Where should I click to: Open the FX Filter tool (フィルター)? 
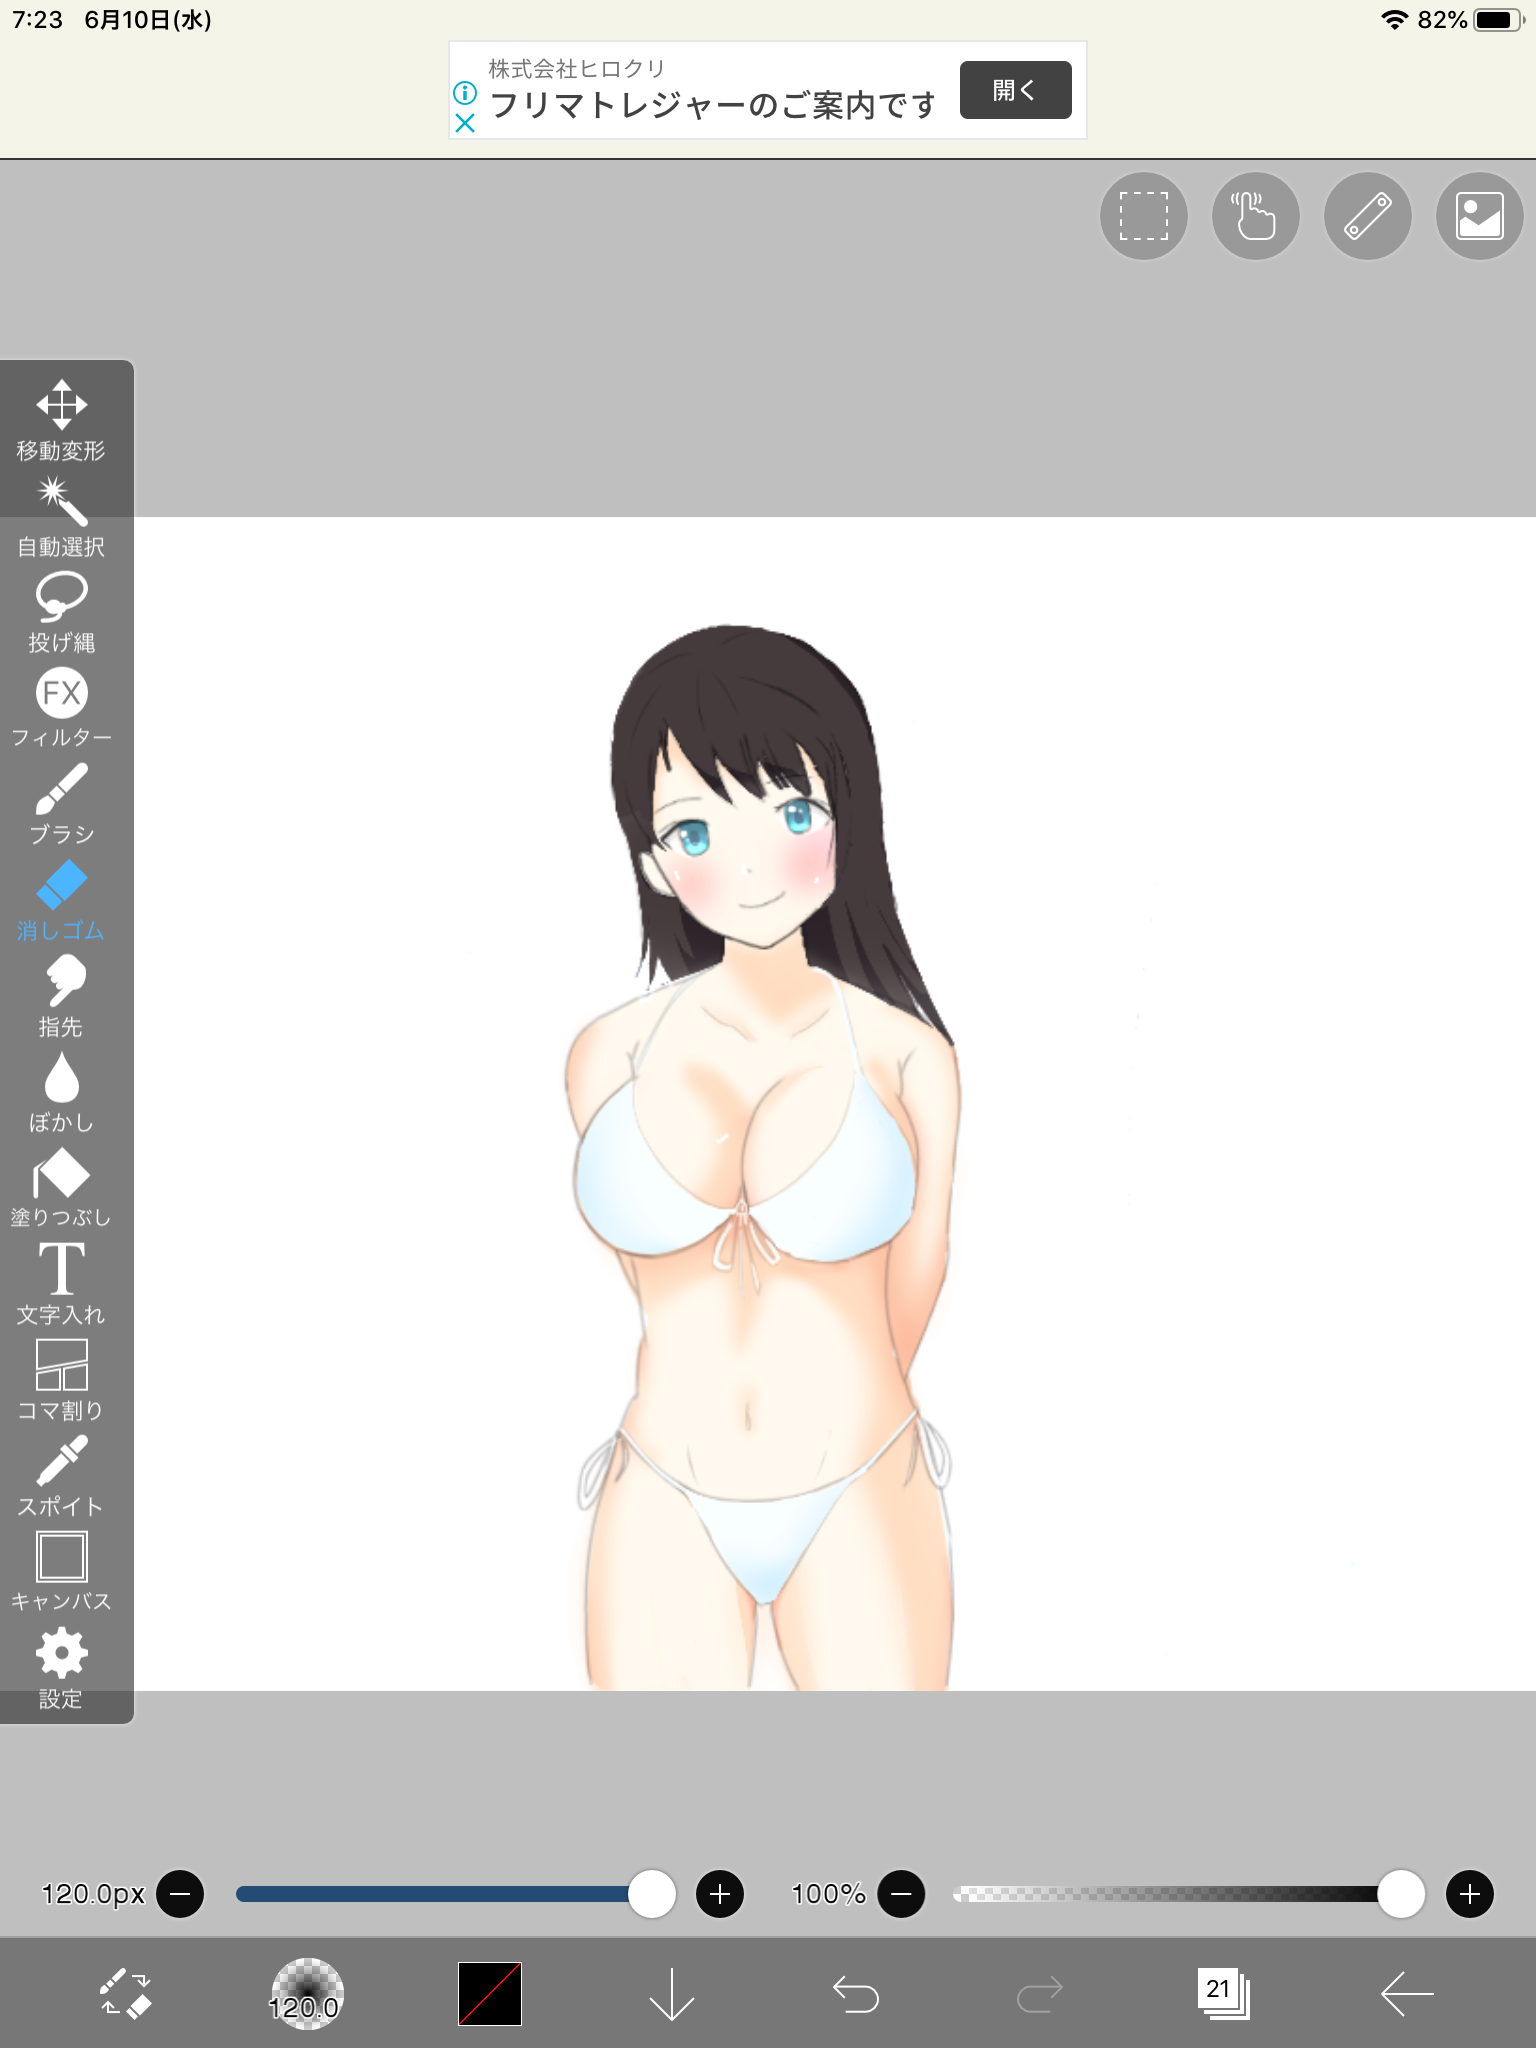tap(61, 708)
